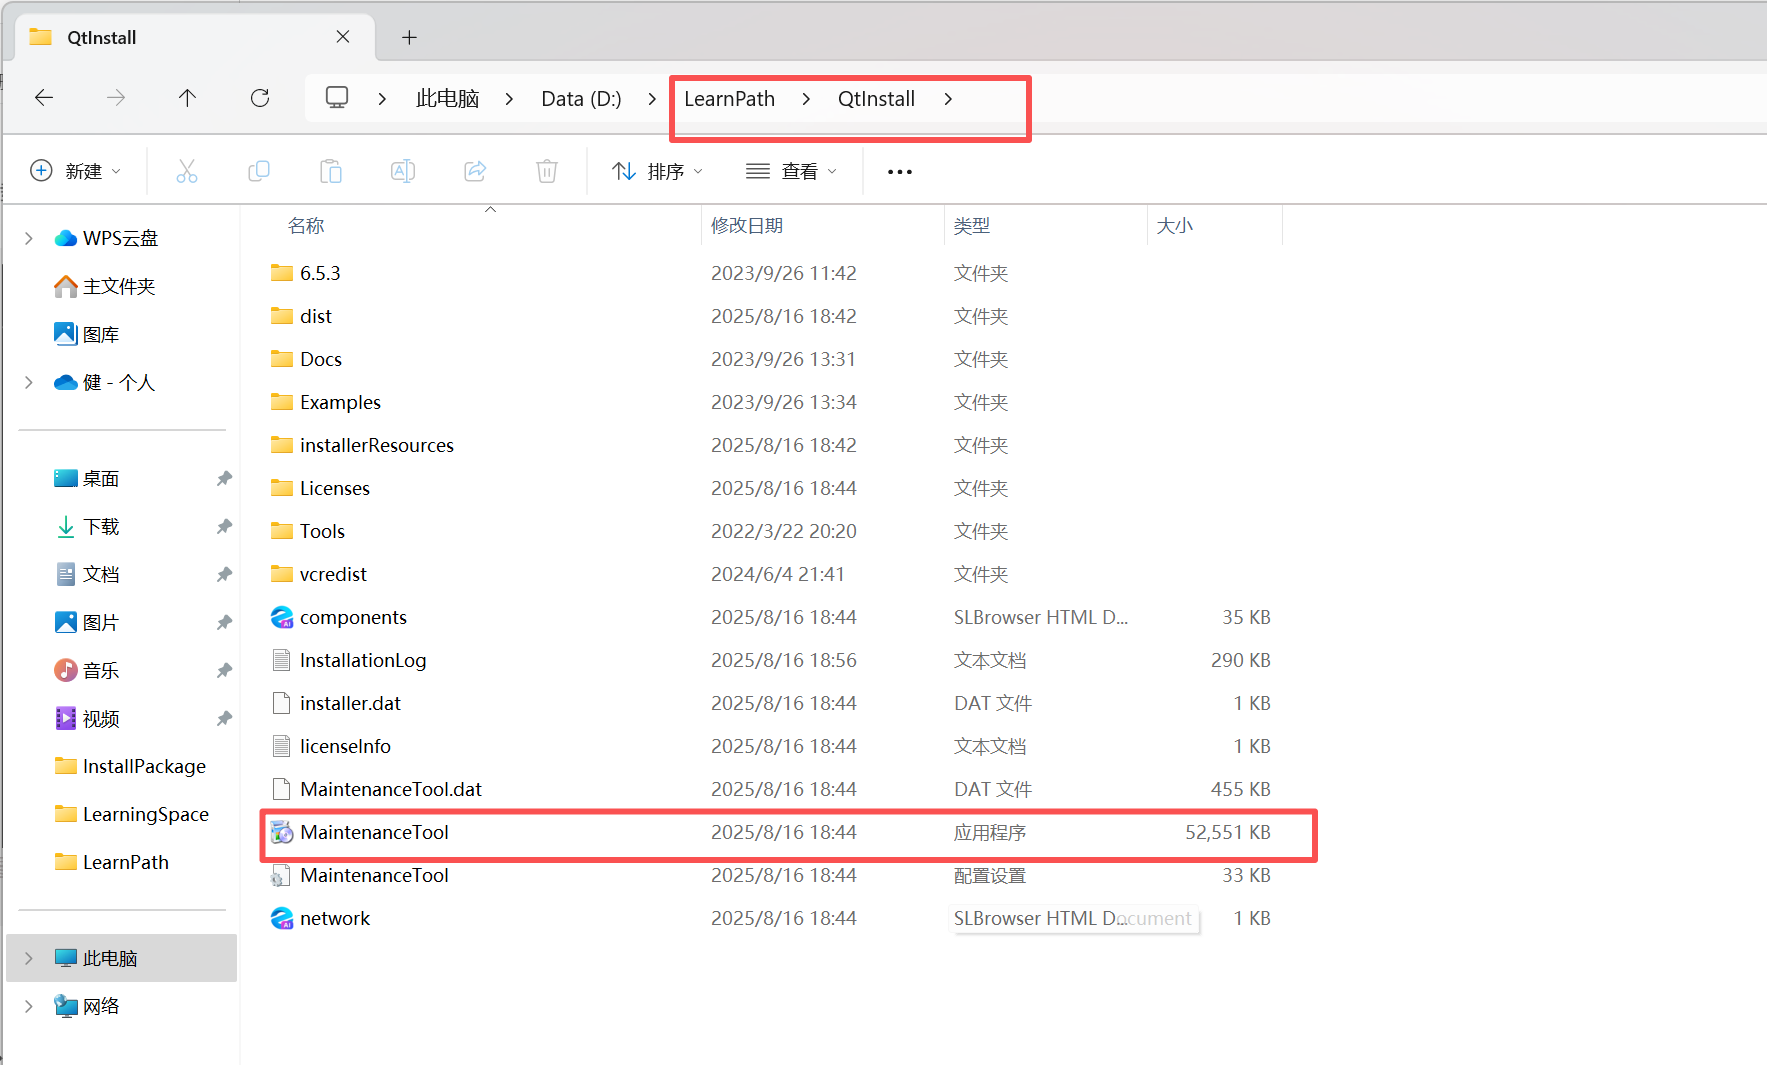Image resolution: width=1767 pixels, height=1065 pixels.
Task: Go forward with the right arrow
Action: point(116,98)
